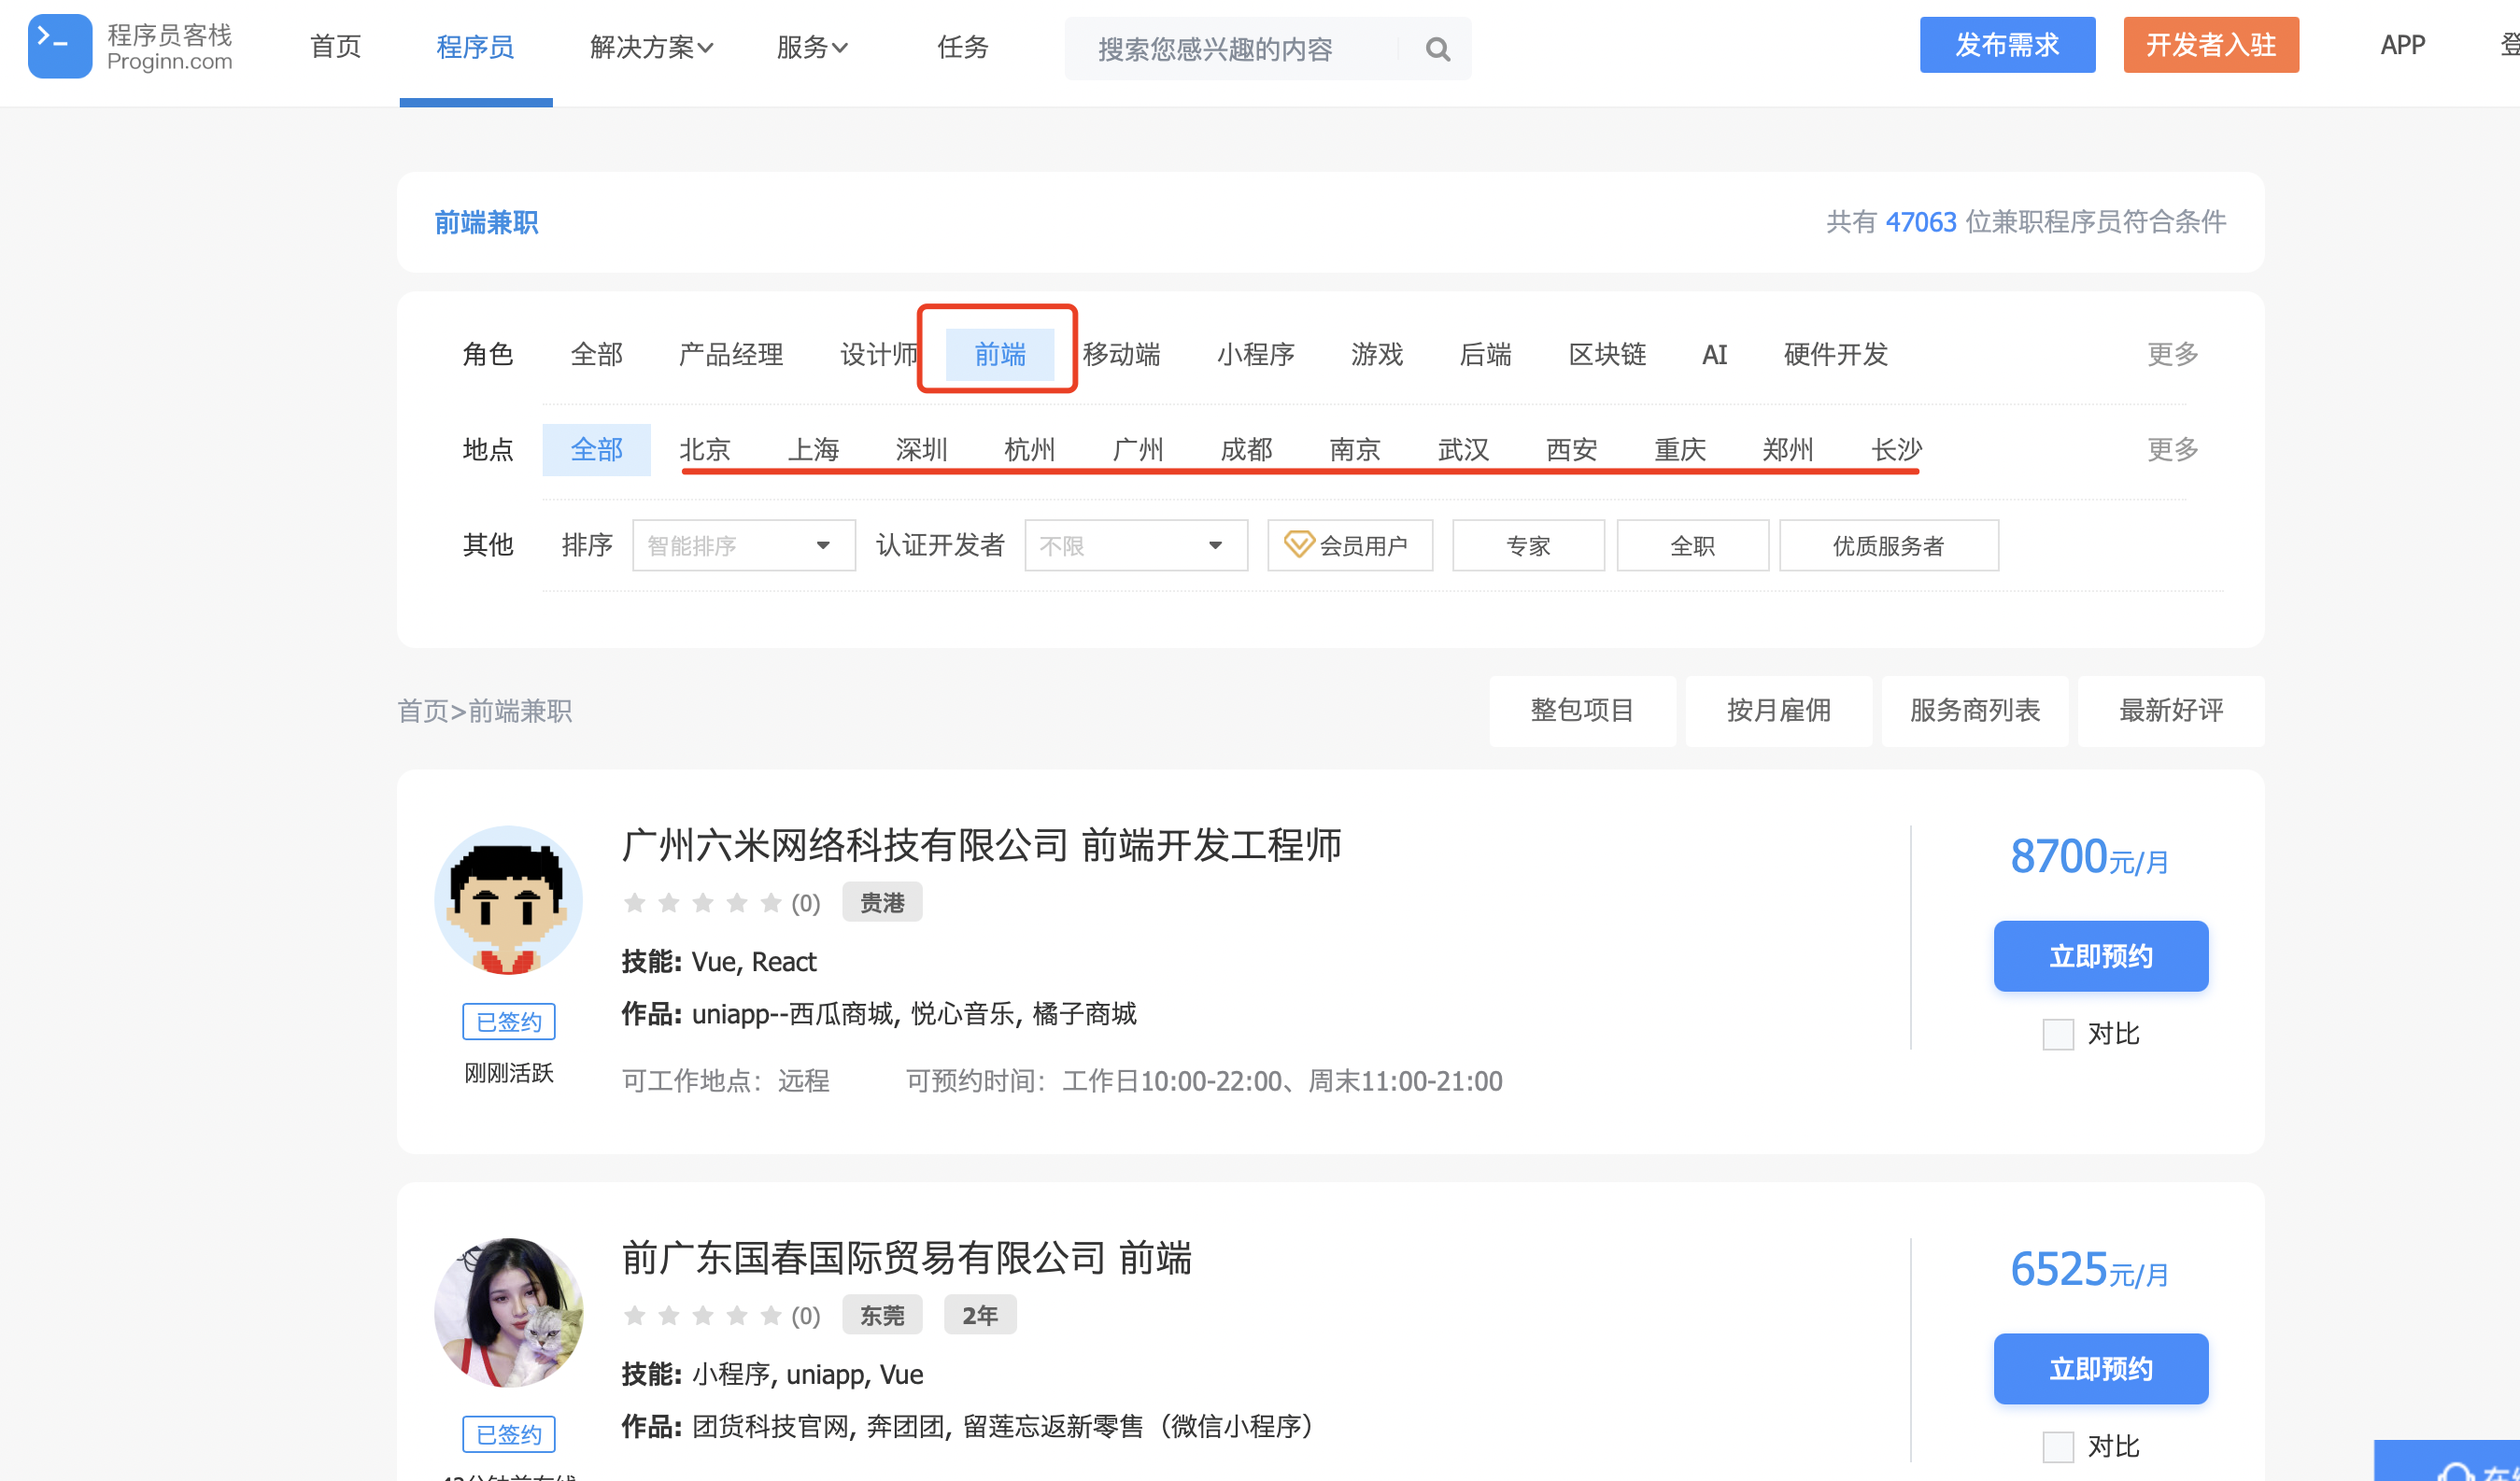The image size is (2520, 1481).
Task: Click second listing's star rating
Action: [x=702, y=1315]
